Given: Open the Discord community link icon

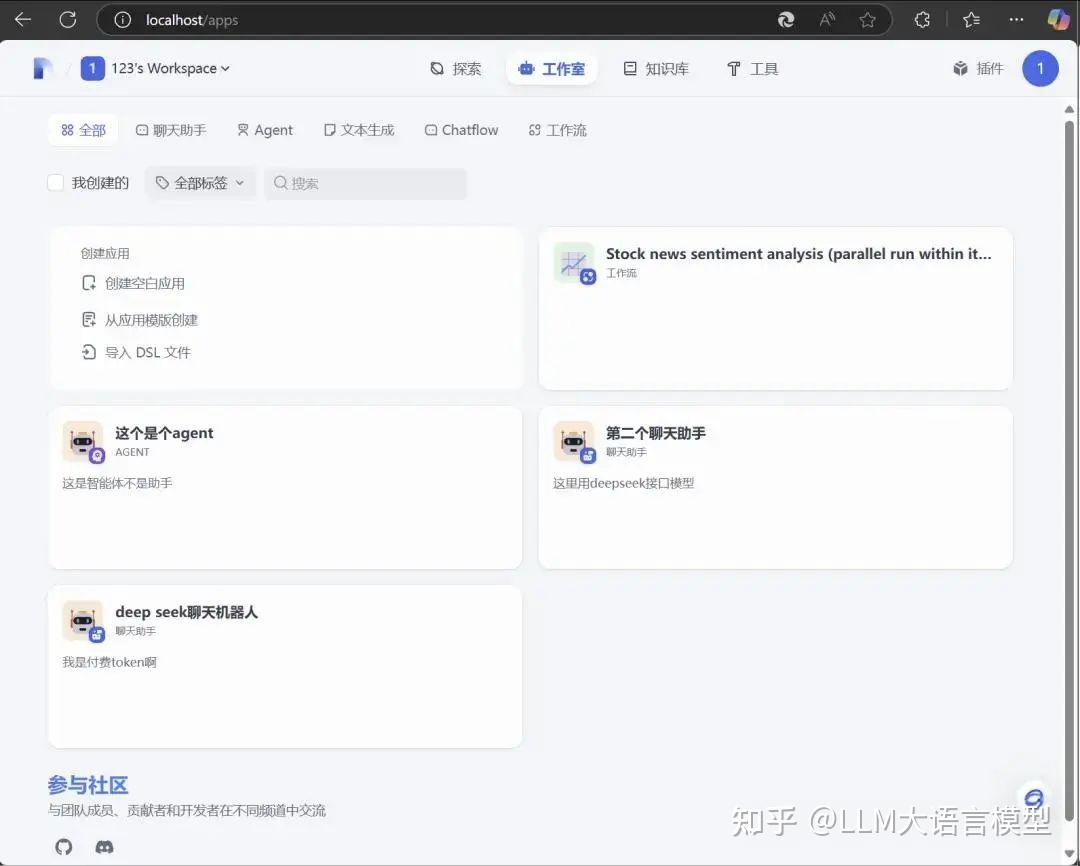Looking at the screenshot, I should [104, 847].
